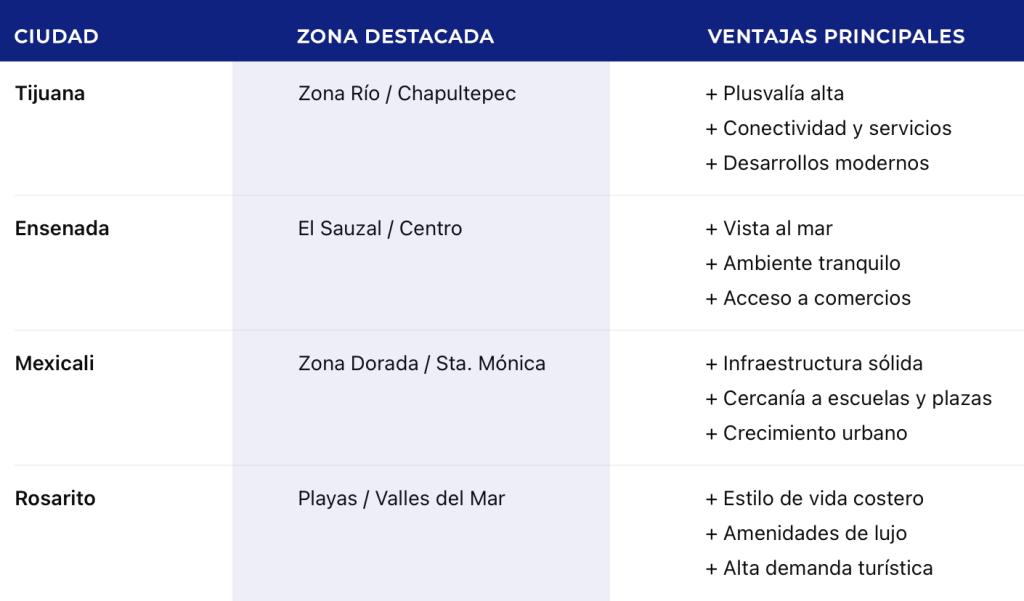Click the Vista al mar advantage

click(x=770, y=229)
